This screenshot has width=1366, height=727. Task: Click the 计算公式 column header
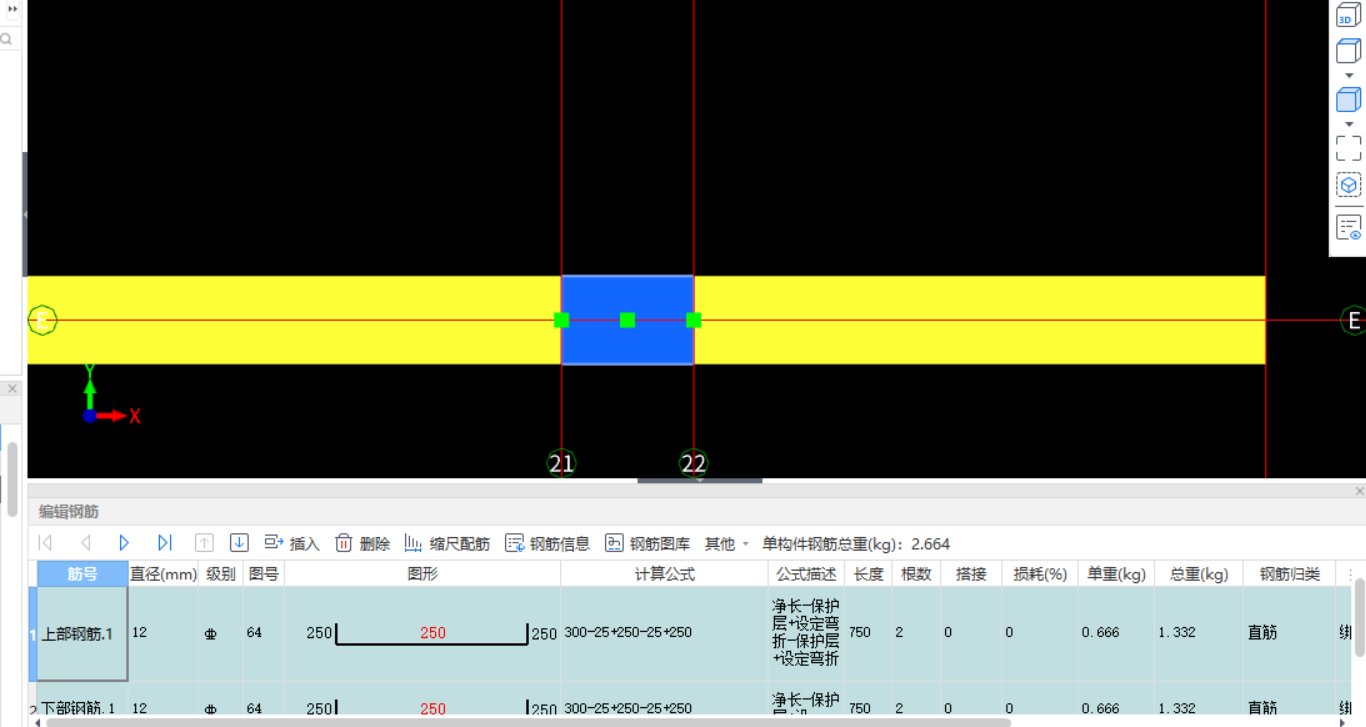point(665,574)
